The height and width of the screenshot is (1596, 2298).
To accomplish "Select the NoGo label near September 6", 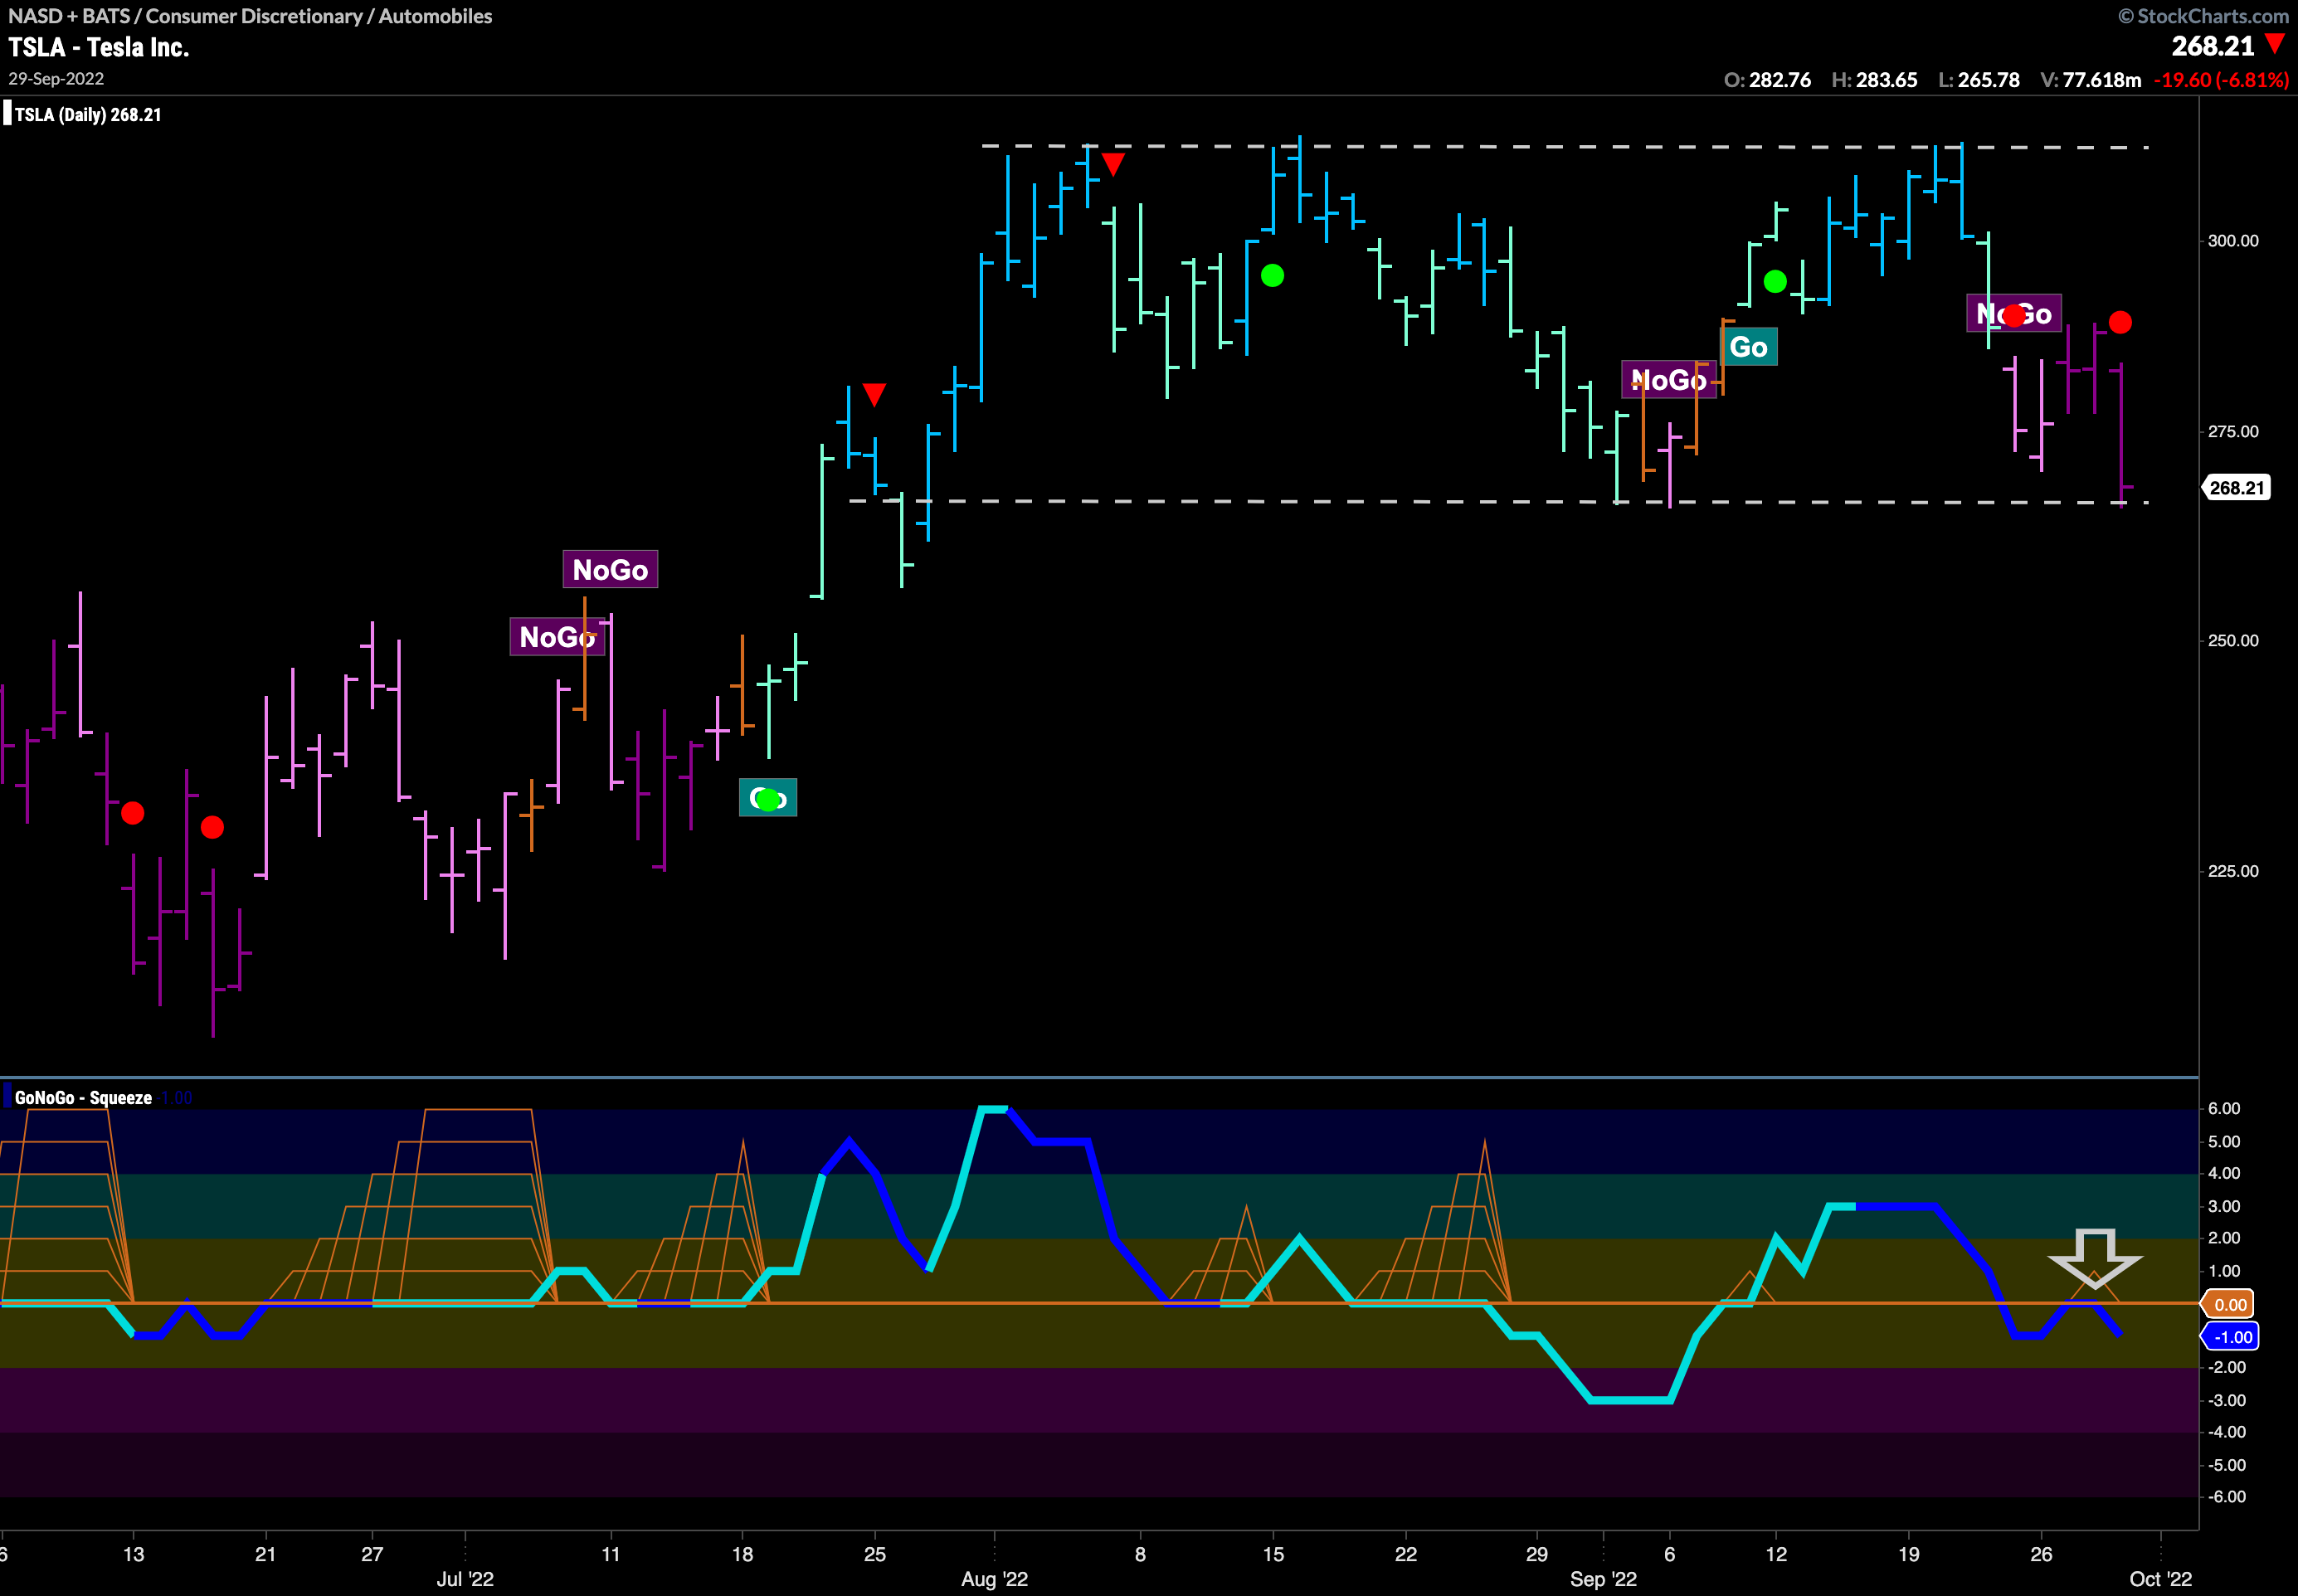I will coord(1668,379).
